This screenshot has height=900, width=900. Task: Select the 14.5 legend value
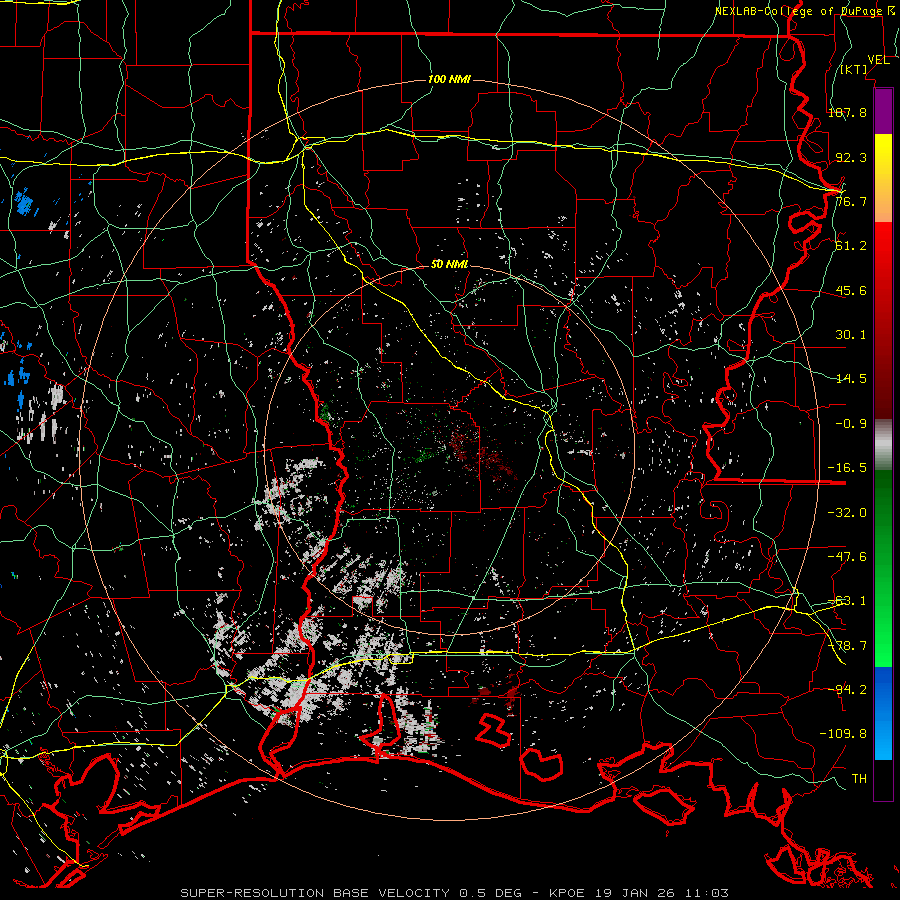[851, 379]
